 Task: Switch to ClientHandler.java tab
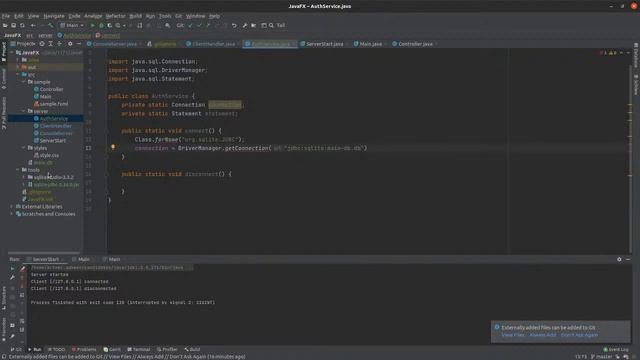213,44
